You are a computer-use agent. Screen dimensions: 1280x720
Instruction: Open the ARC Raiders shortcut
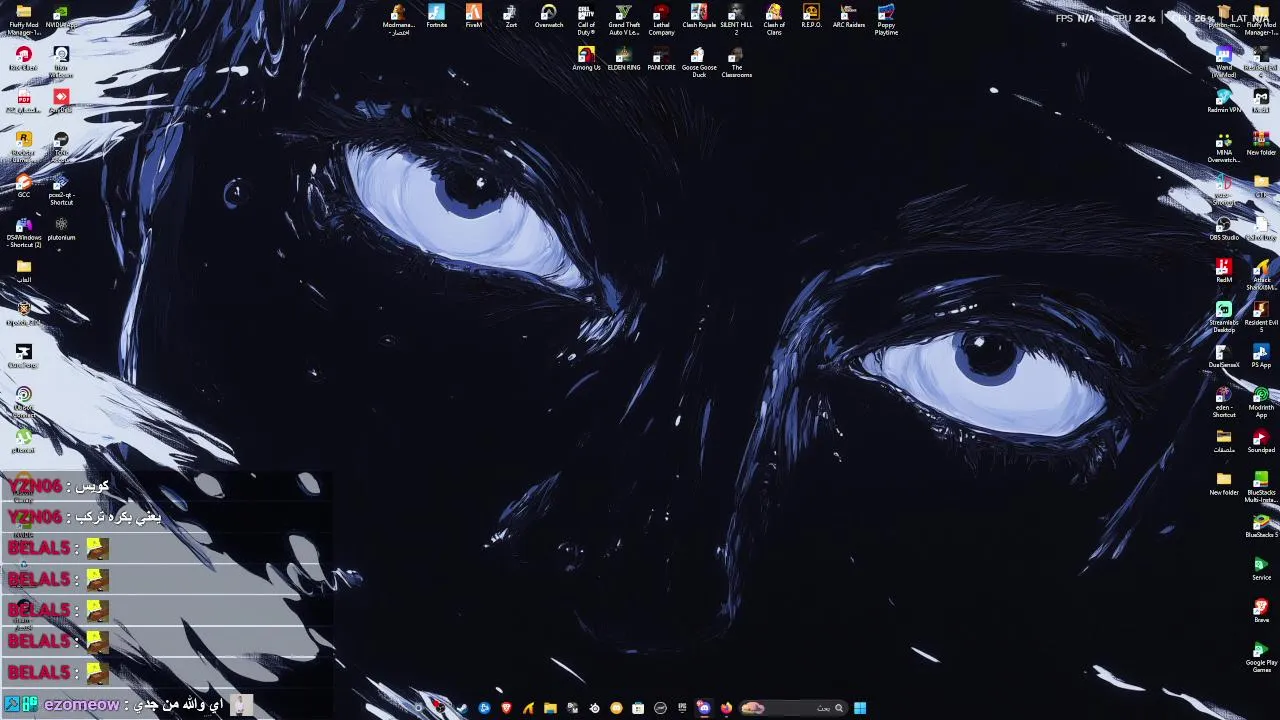click(849, 17)
